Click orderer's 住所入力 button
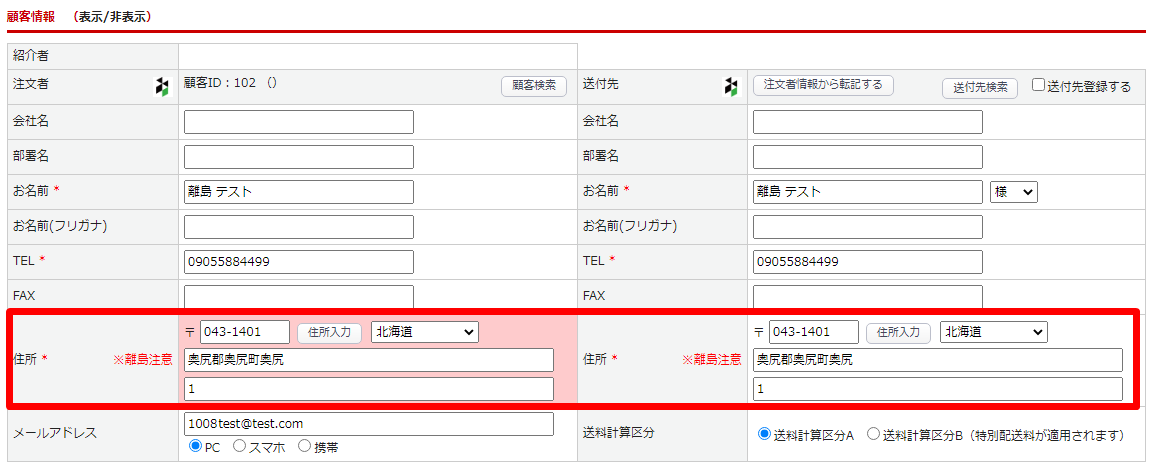This screenshot has height=466, width=1154. [x=329, y=332]
